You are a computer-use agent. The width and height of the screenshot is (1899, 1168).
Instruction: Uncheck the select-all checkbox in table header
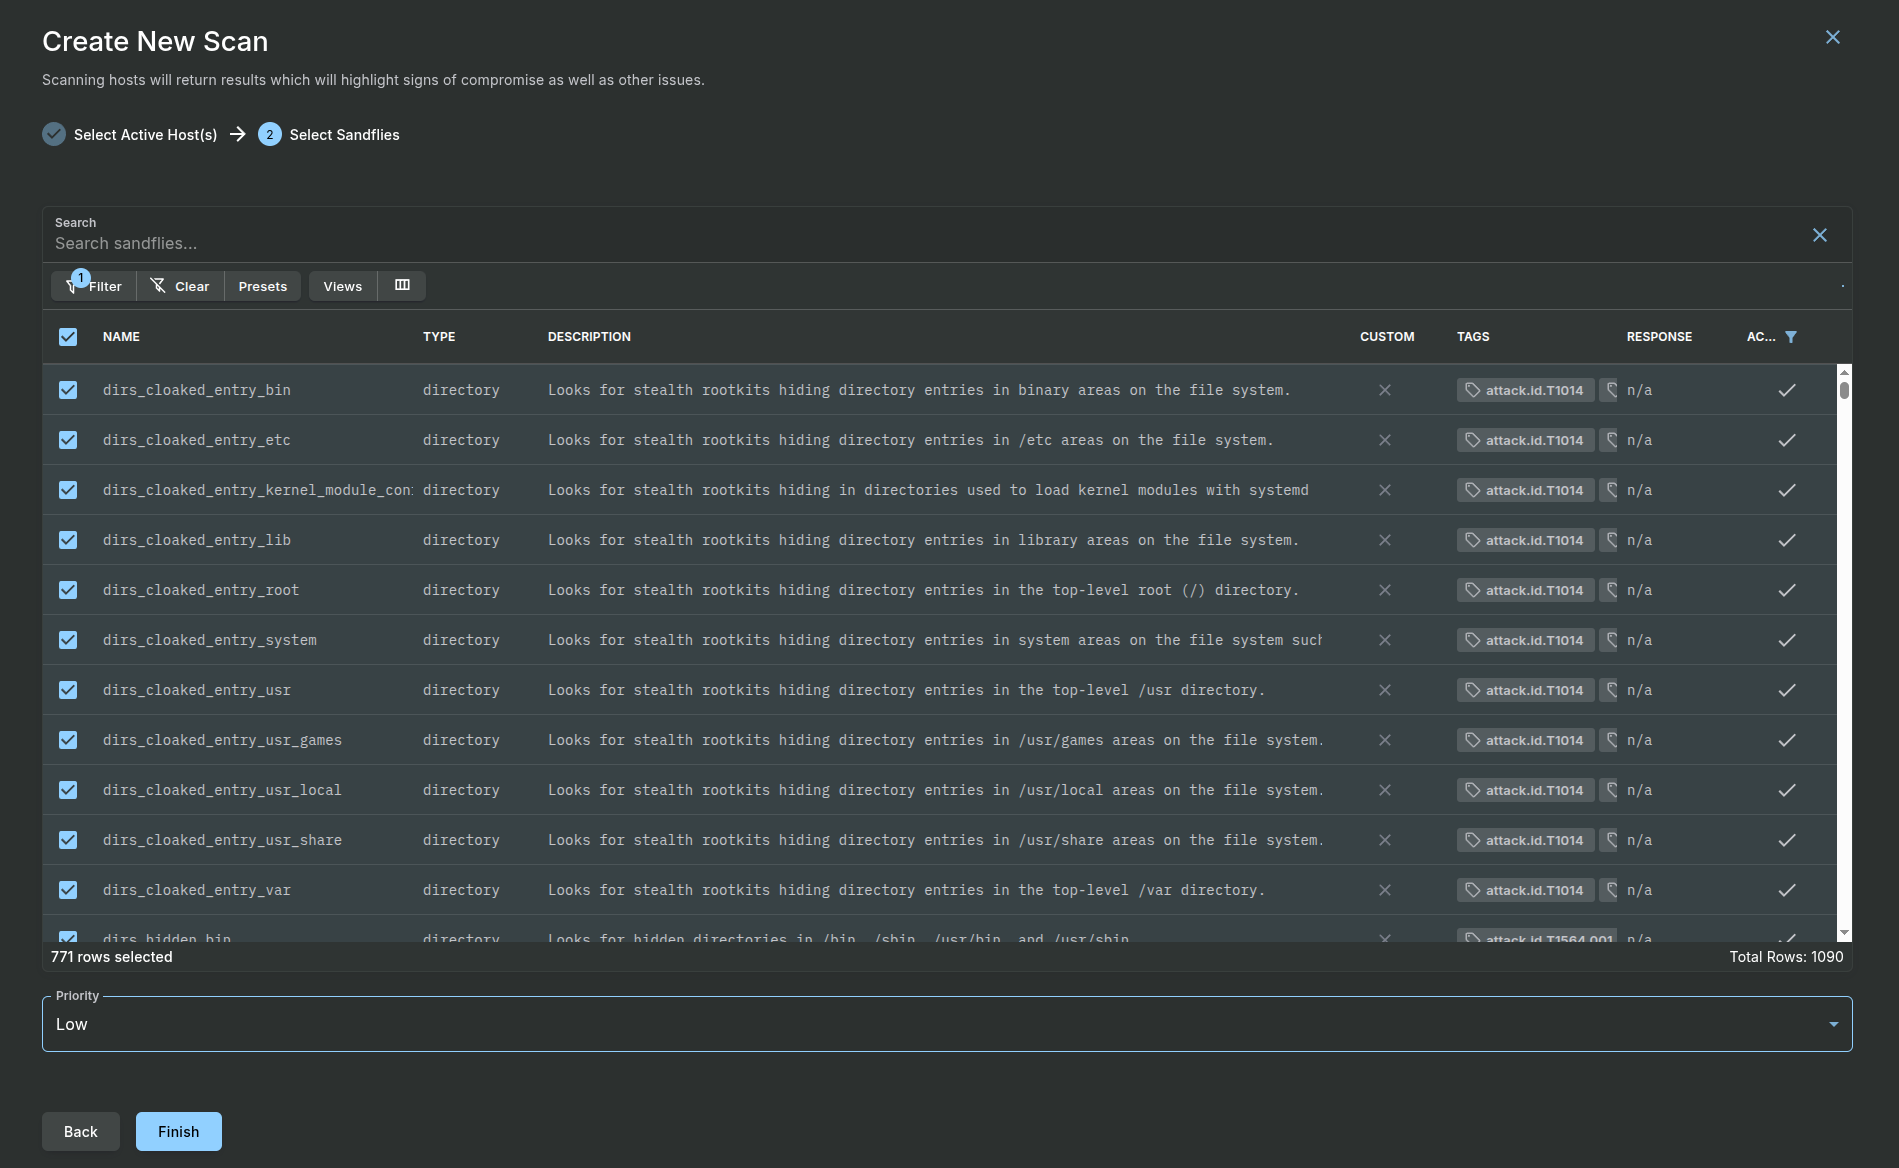click(x=67, y=337)
